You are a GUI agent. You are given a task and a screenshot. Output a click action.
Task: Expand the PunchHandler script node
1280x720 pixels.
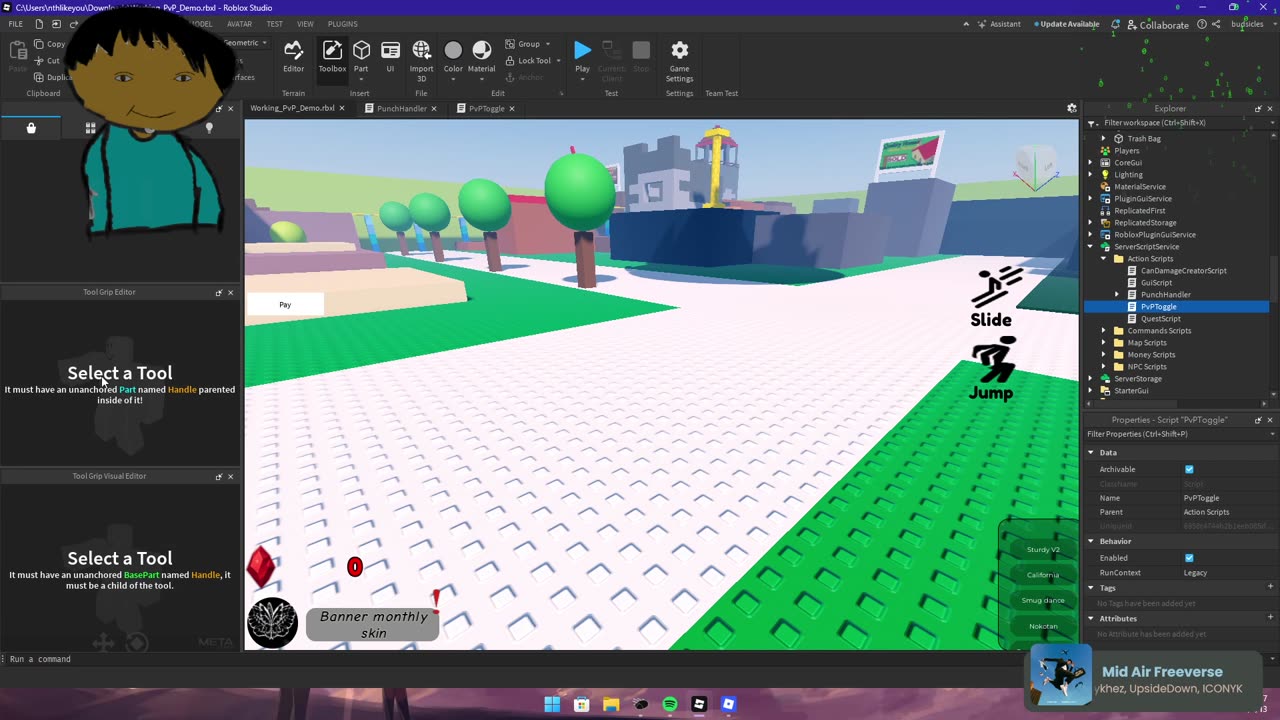pos(1117,294)
